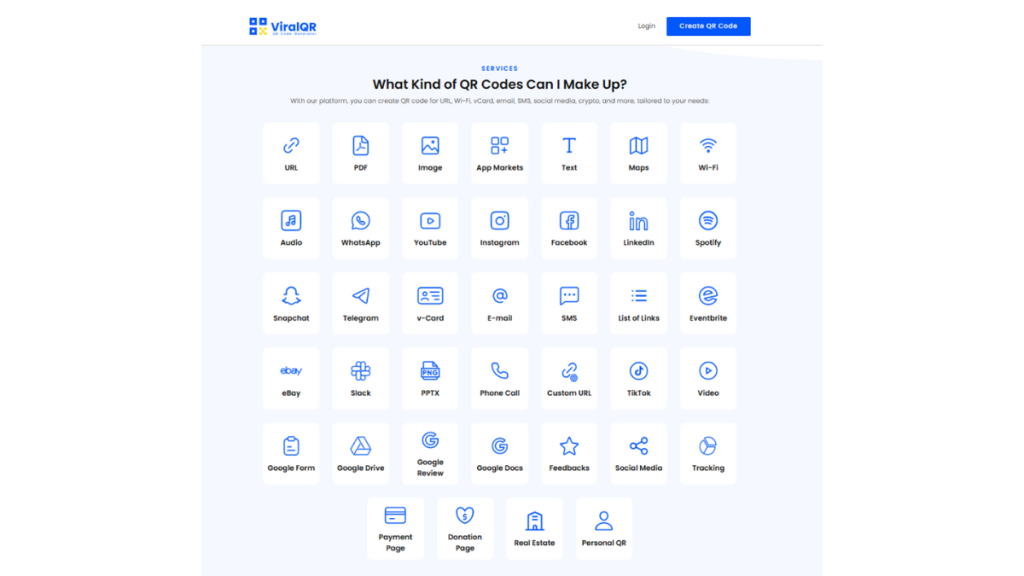This screenshot has width=1024, height=576.
Task: Select the Instagram QR code card
Action: click(x=500, y=229)
